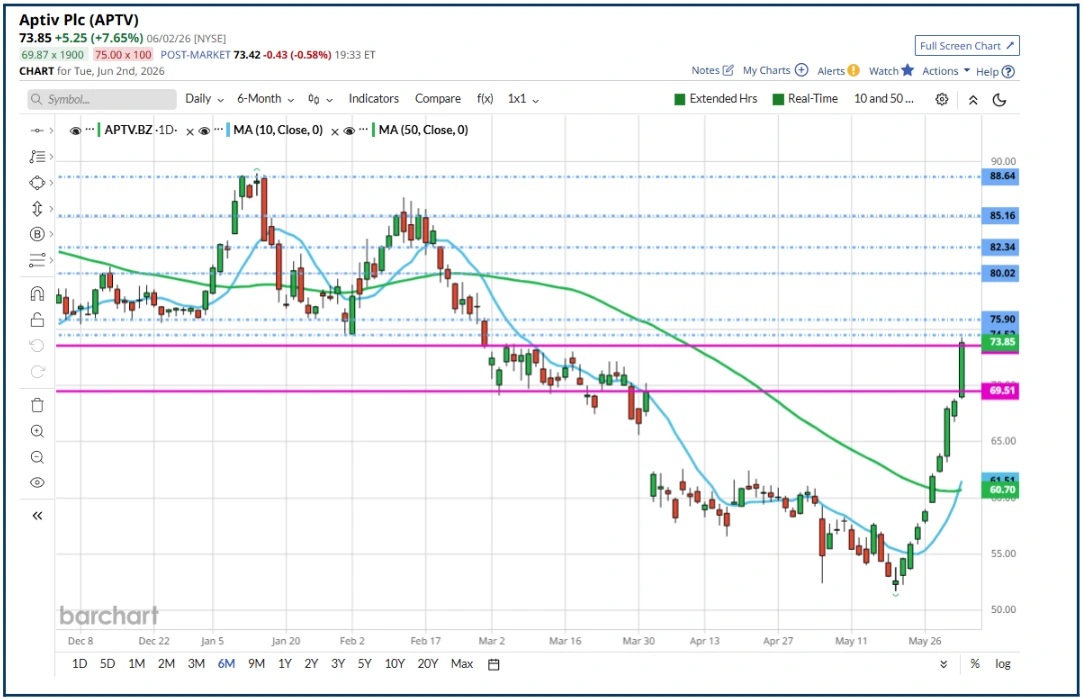Expand the bottom double-chevron panel

943,664
